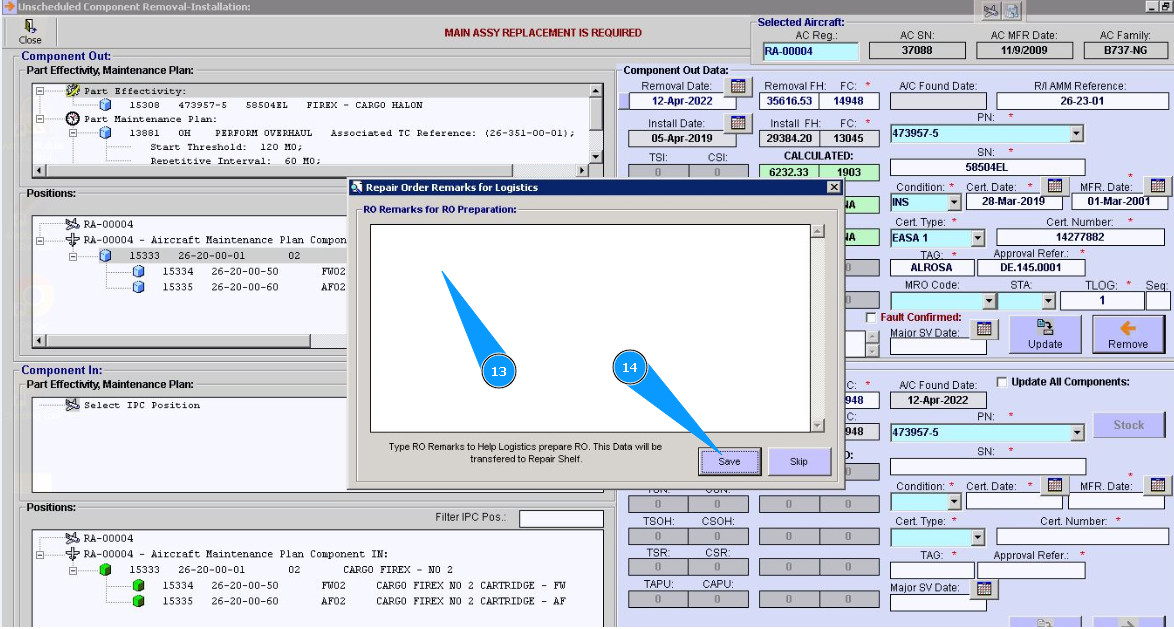Image resolution: width=1174 pixels, height=629 pixels.
Task: Collapse the Part Effectivity tree node
Action: (x=40, y=91)
